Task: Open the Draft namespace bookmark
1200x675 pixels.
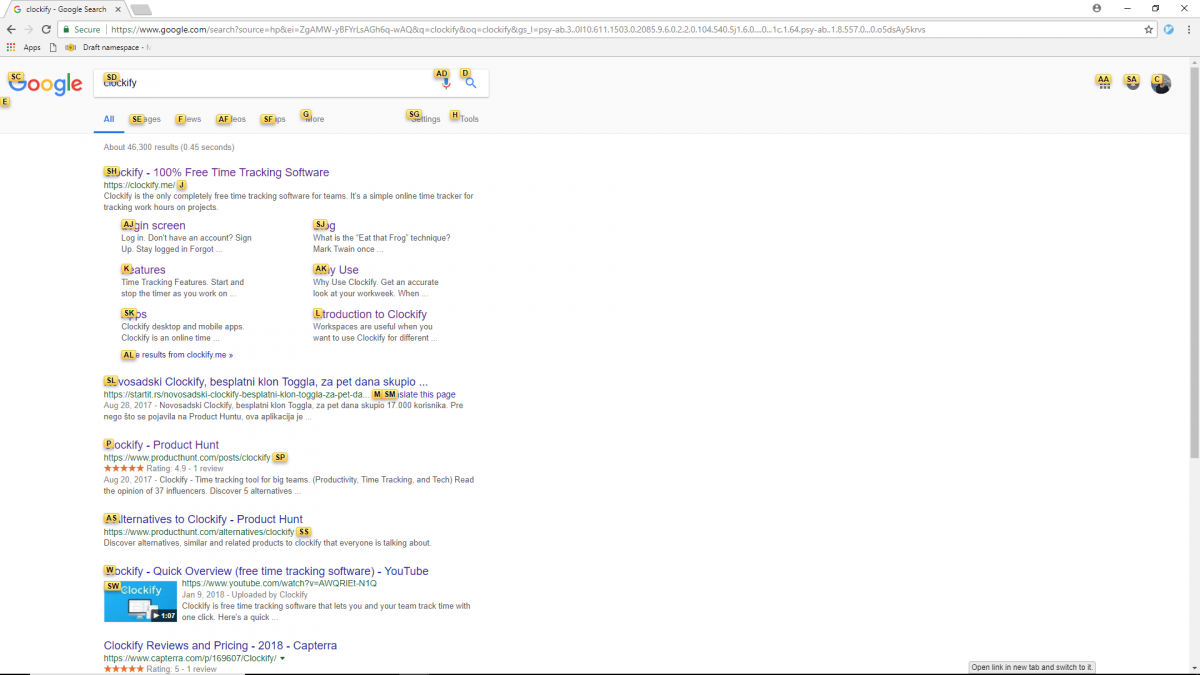Action: click(x=108, y=47)
